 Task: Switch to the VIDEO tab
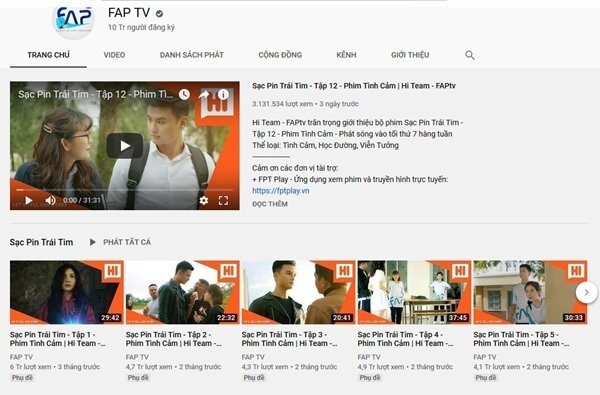[x=114, y=55]
